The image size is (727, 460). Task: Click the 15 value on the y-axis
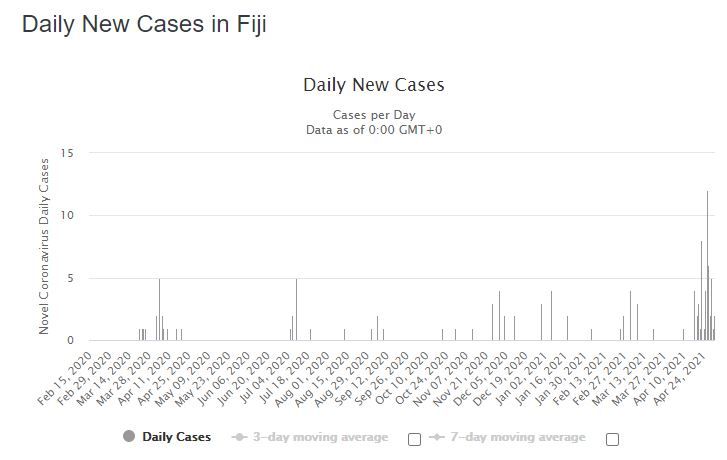coord(68,153)
